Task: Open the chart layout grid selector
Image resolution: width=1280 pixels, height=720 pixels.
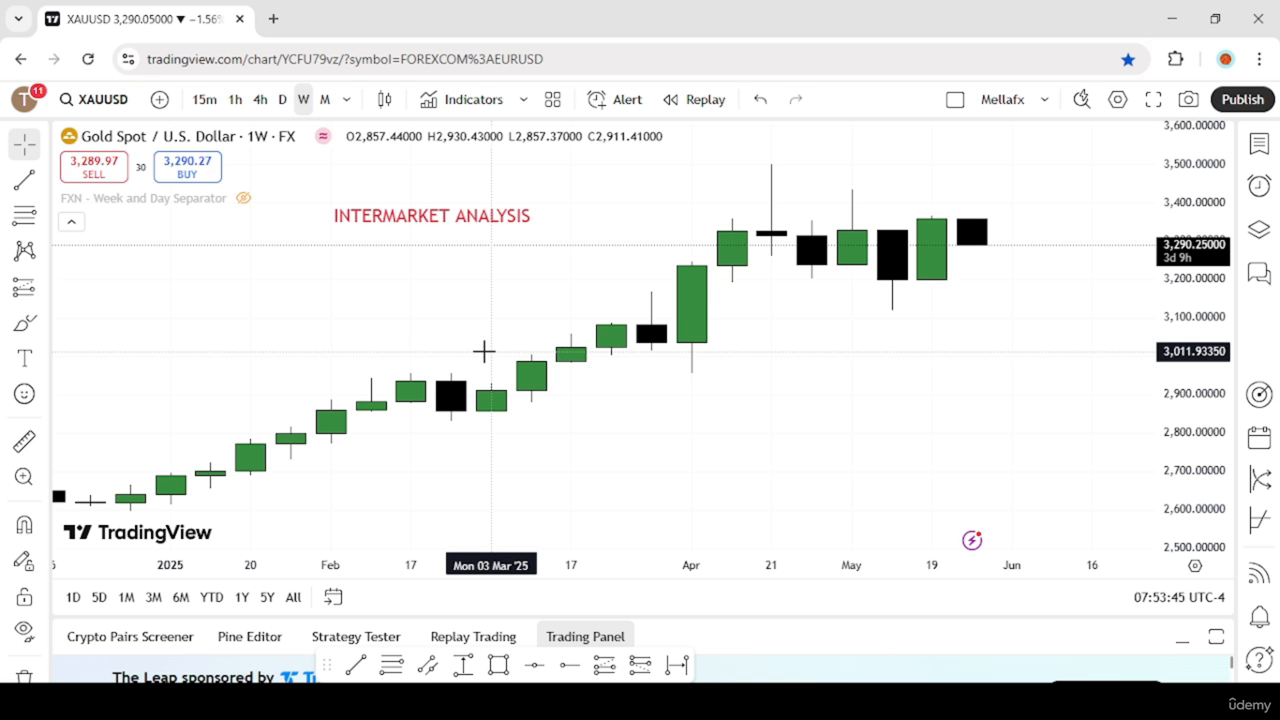Action: click(552, 99)
